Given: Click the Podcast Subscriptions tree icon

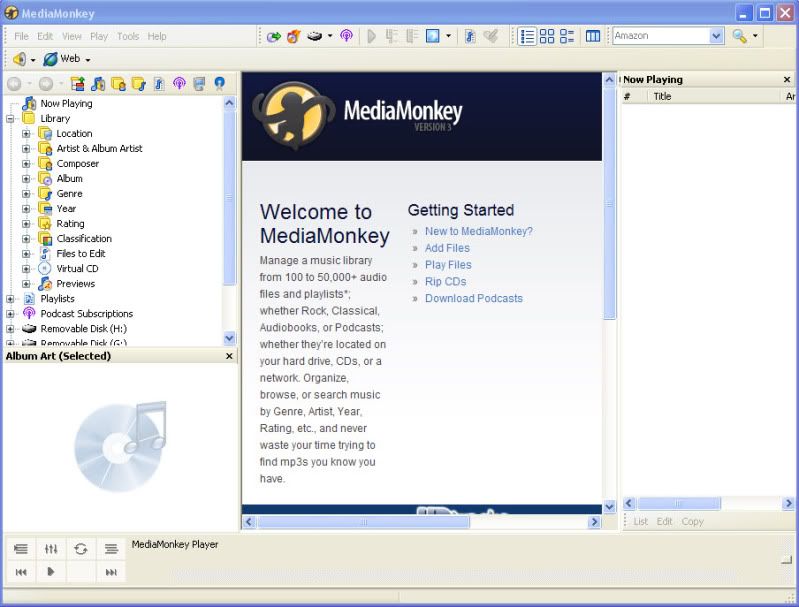Looking at the screenshot, I should tap(29, 313).
